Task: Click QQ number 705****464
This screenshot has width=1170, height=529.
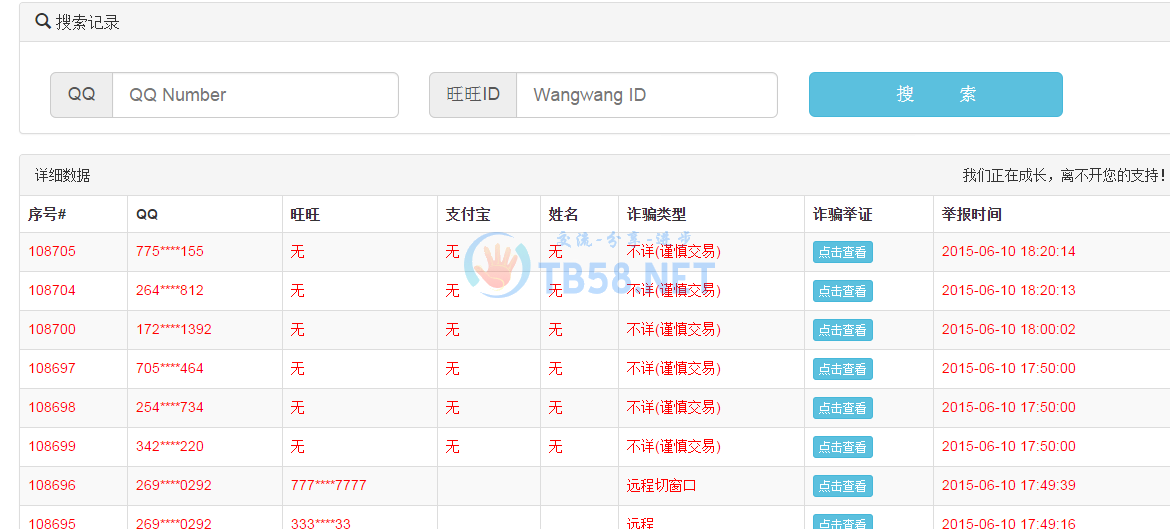Action: tap(169, 368)
